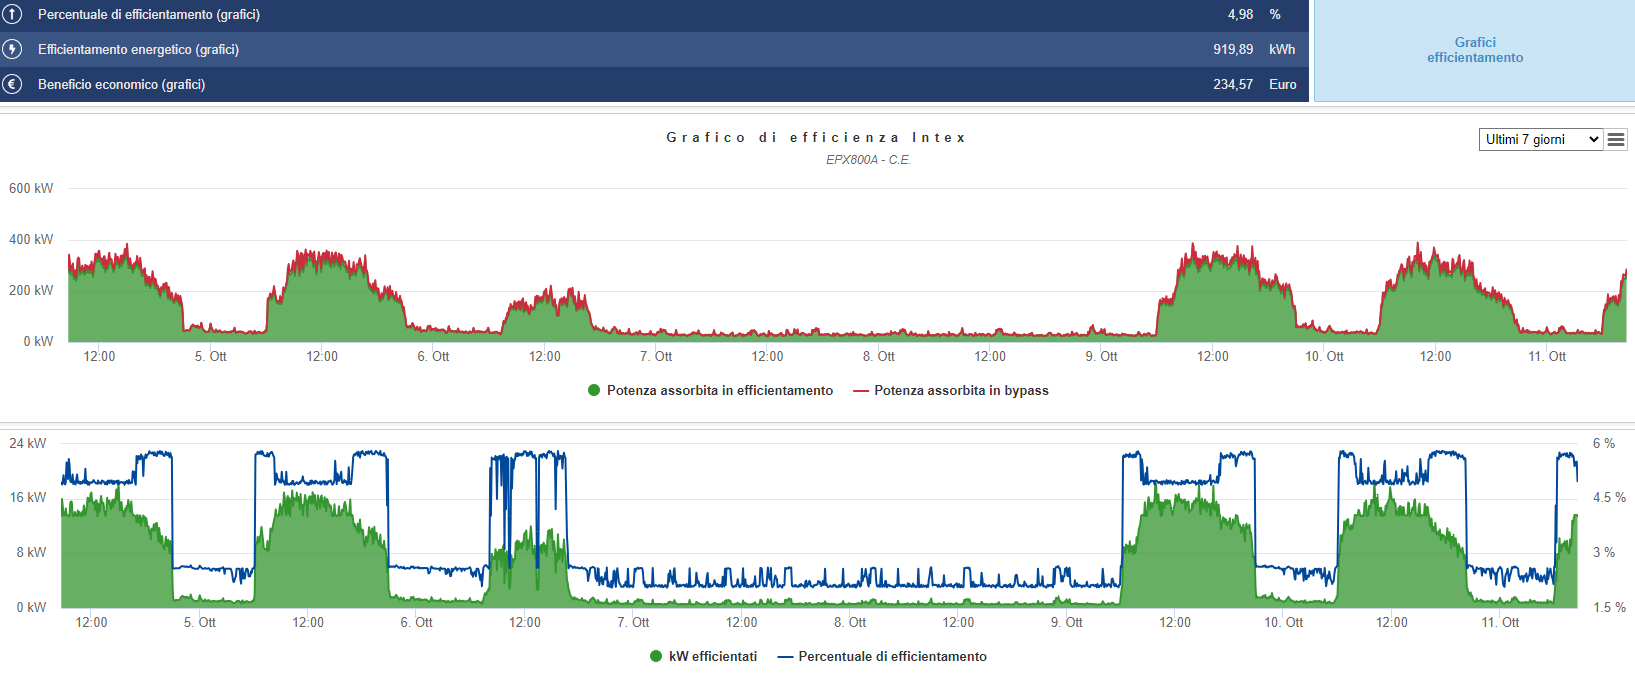The image size is (1635, 685).
Task: Click the 7. Ott label on upper chart
Action: tap(656, 357)
